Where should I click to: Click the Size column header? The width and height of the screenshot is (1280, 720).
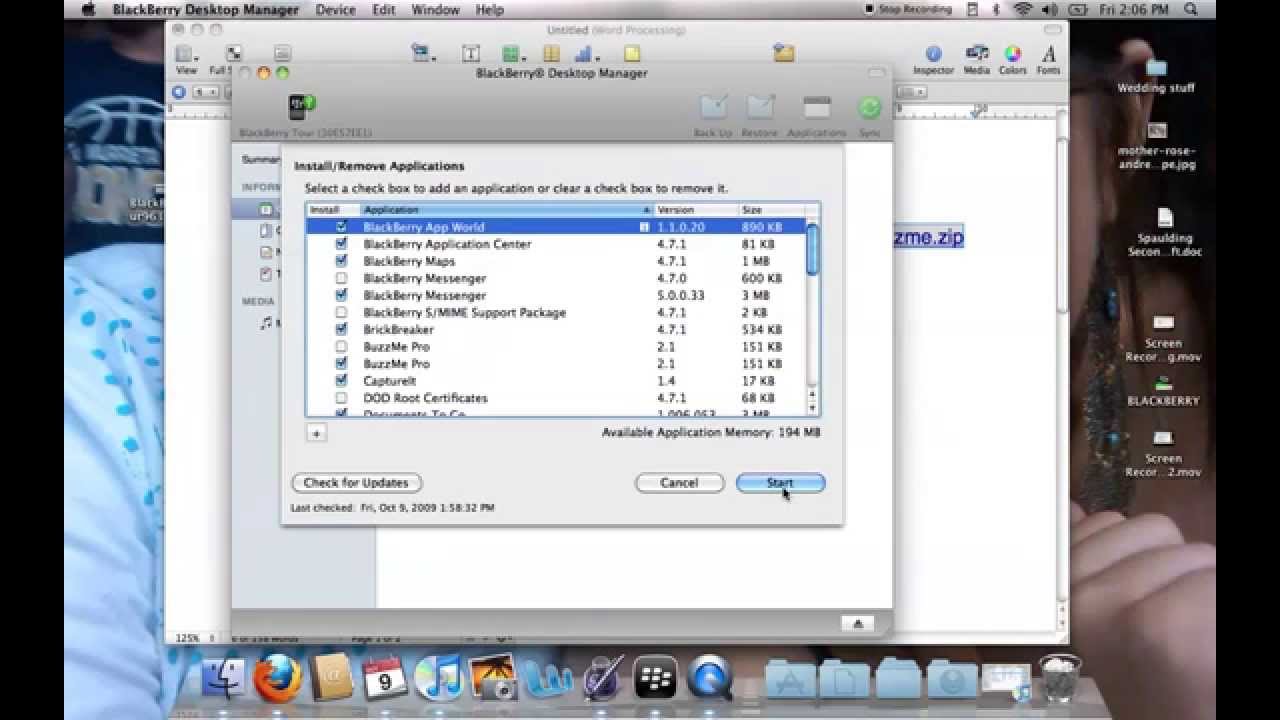pyautogui.click(x=772, y=210)
